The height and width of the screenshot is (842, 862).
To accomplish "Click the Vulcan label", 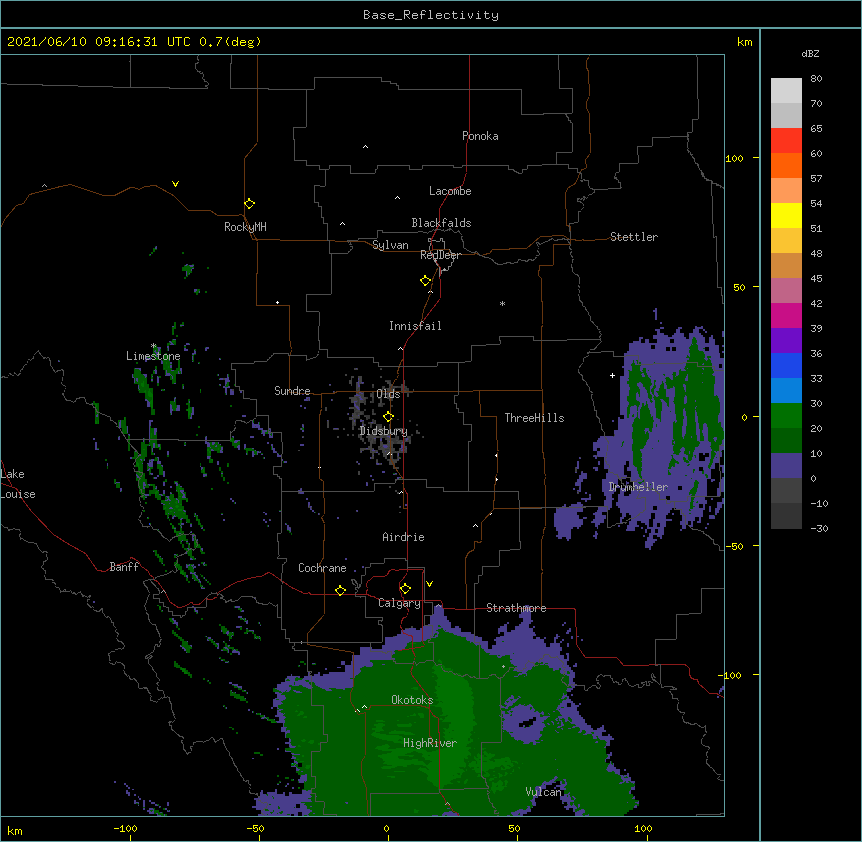I will pos(543,792).
